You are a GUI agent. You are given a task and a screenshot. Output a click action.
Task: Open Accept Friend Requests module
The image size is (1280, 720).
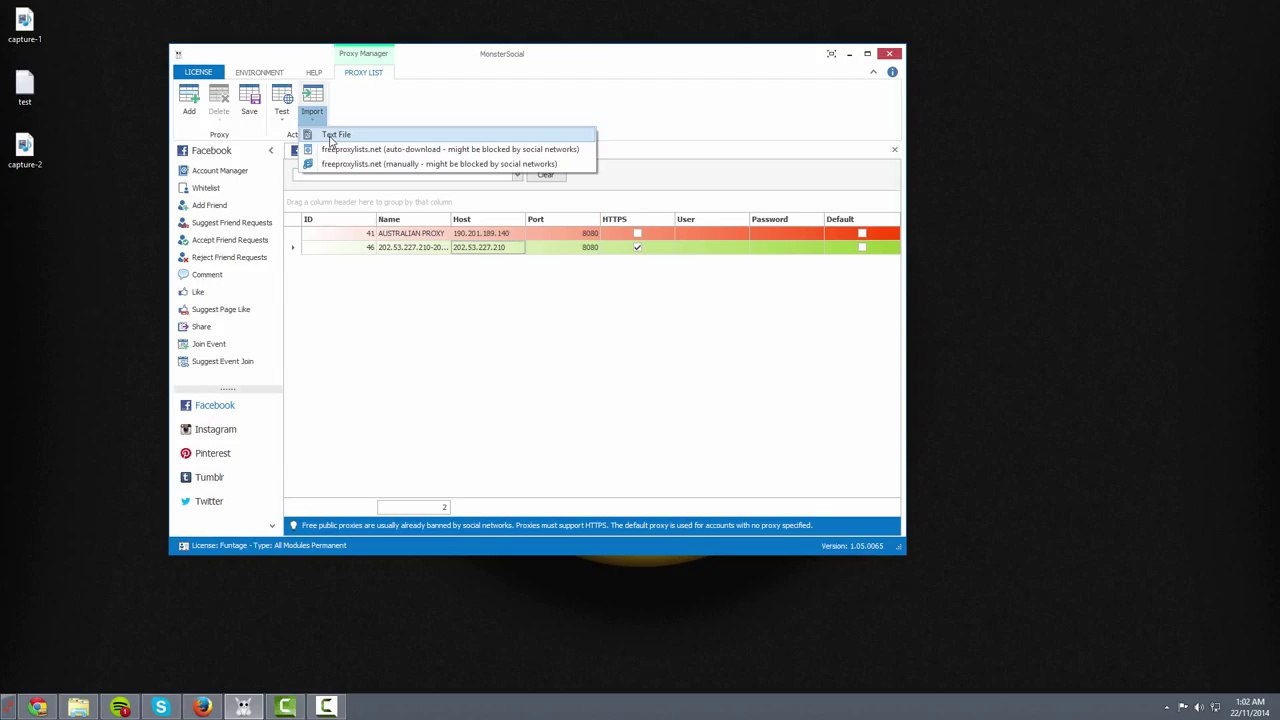(x=230, y=240)
